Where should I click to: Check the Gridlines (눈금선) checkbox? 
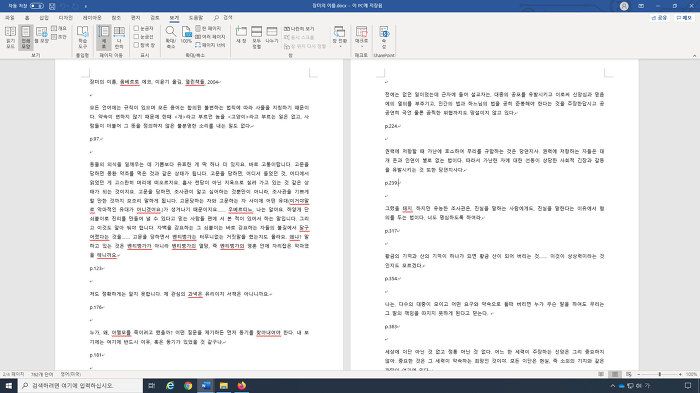(x=144, y=37)
